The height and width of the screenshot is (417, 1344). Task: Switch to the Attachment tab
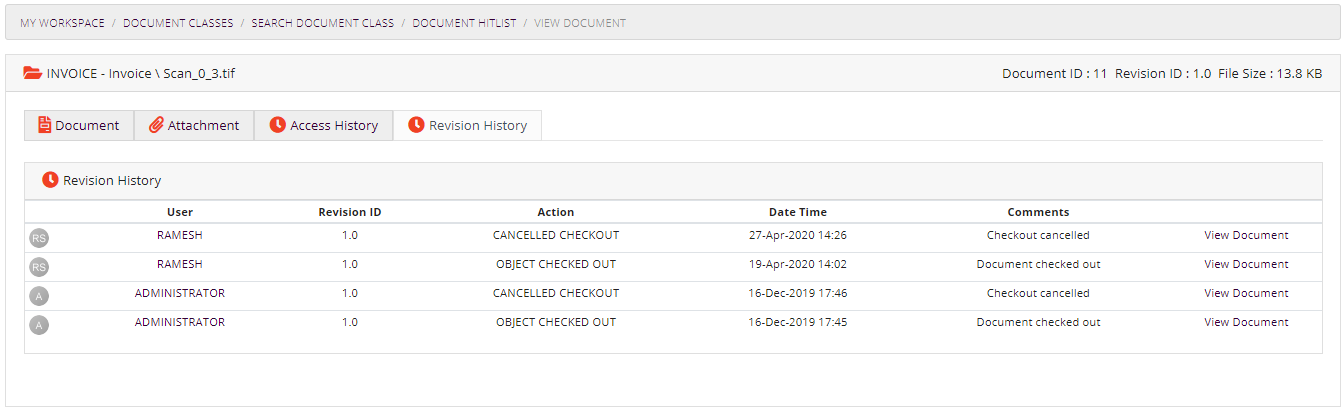point(194,125)
